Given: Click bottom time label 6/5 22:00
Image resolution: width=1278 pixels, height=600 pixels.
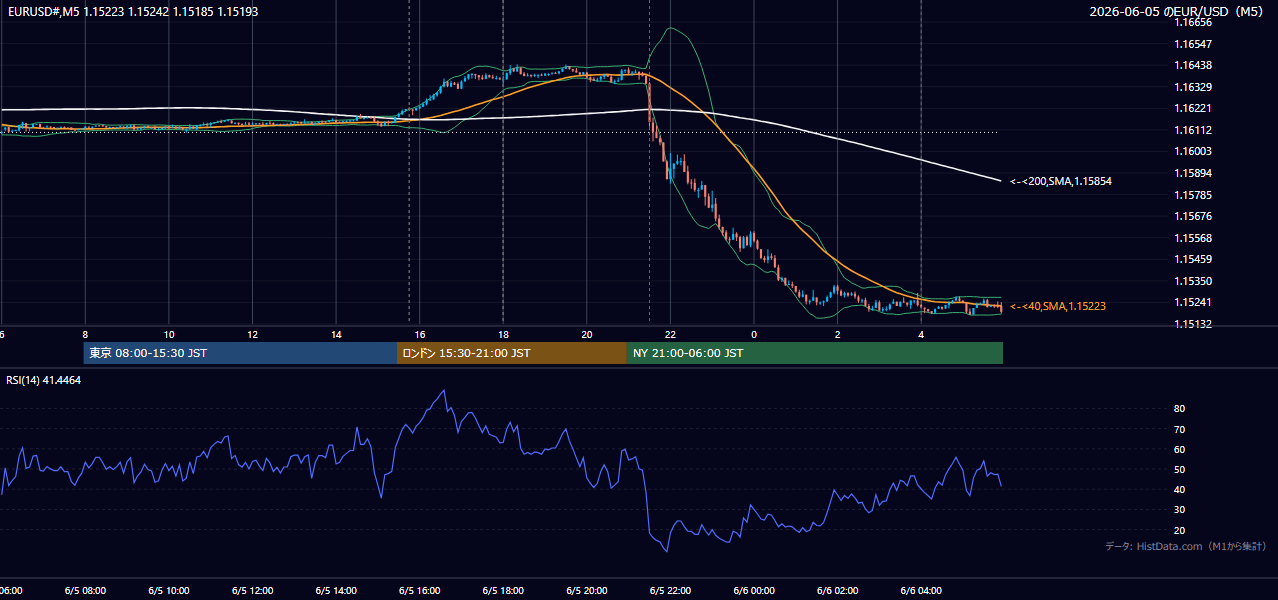Looking at the screenshot, I should (670, 591).
